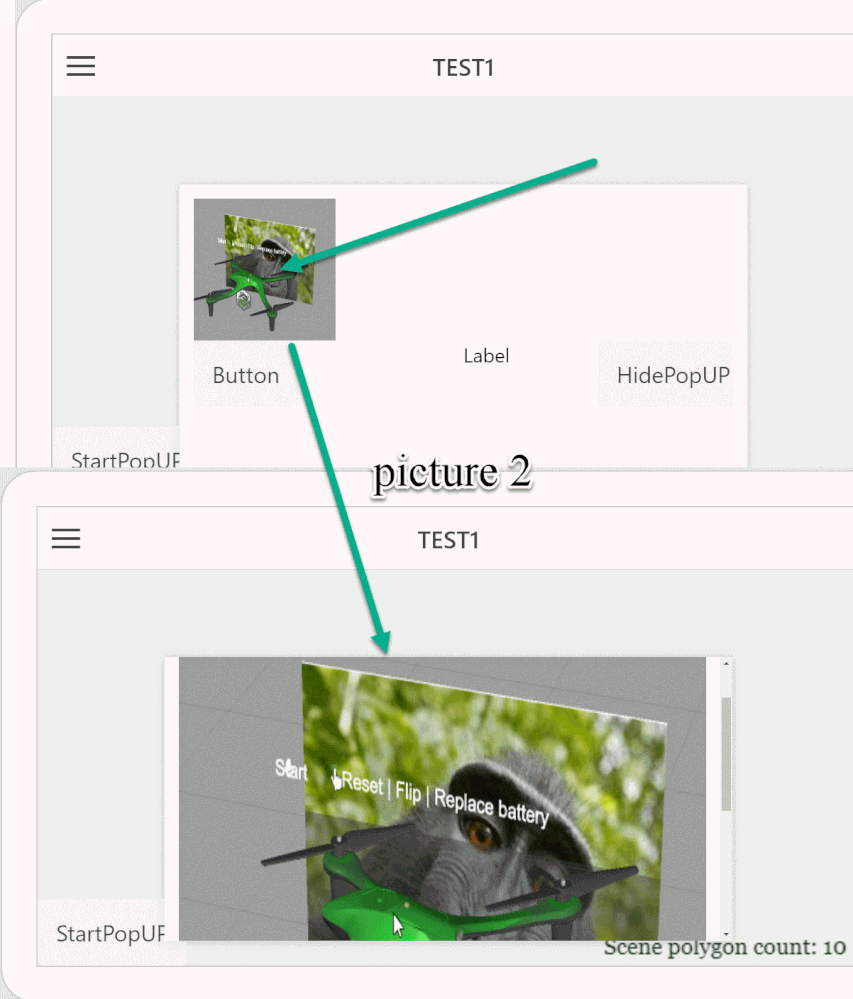Click the scrollbar down arrow beside the 3D view
The width and height of the screenshot is (853, 999).
(726, 934)
